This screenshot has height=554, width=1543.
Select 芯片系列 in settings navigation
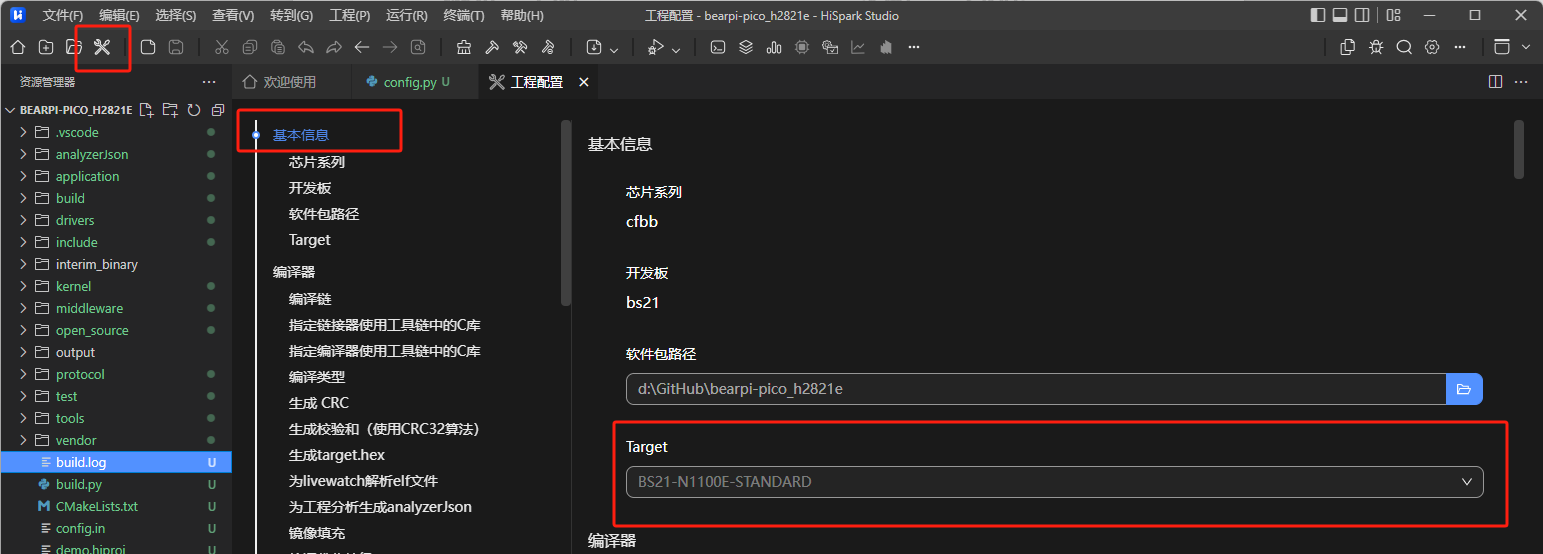tap(317, 162)
